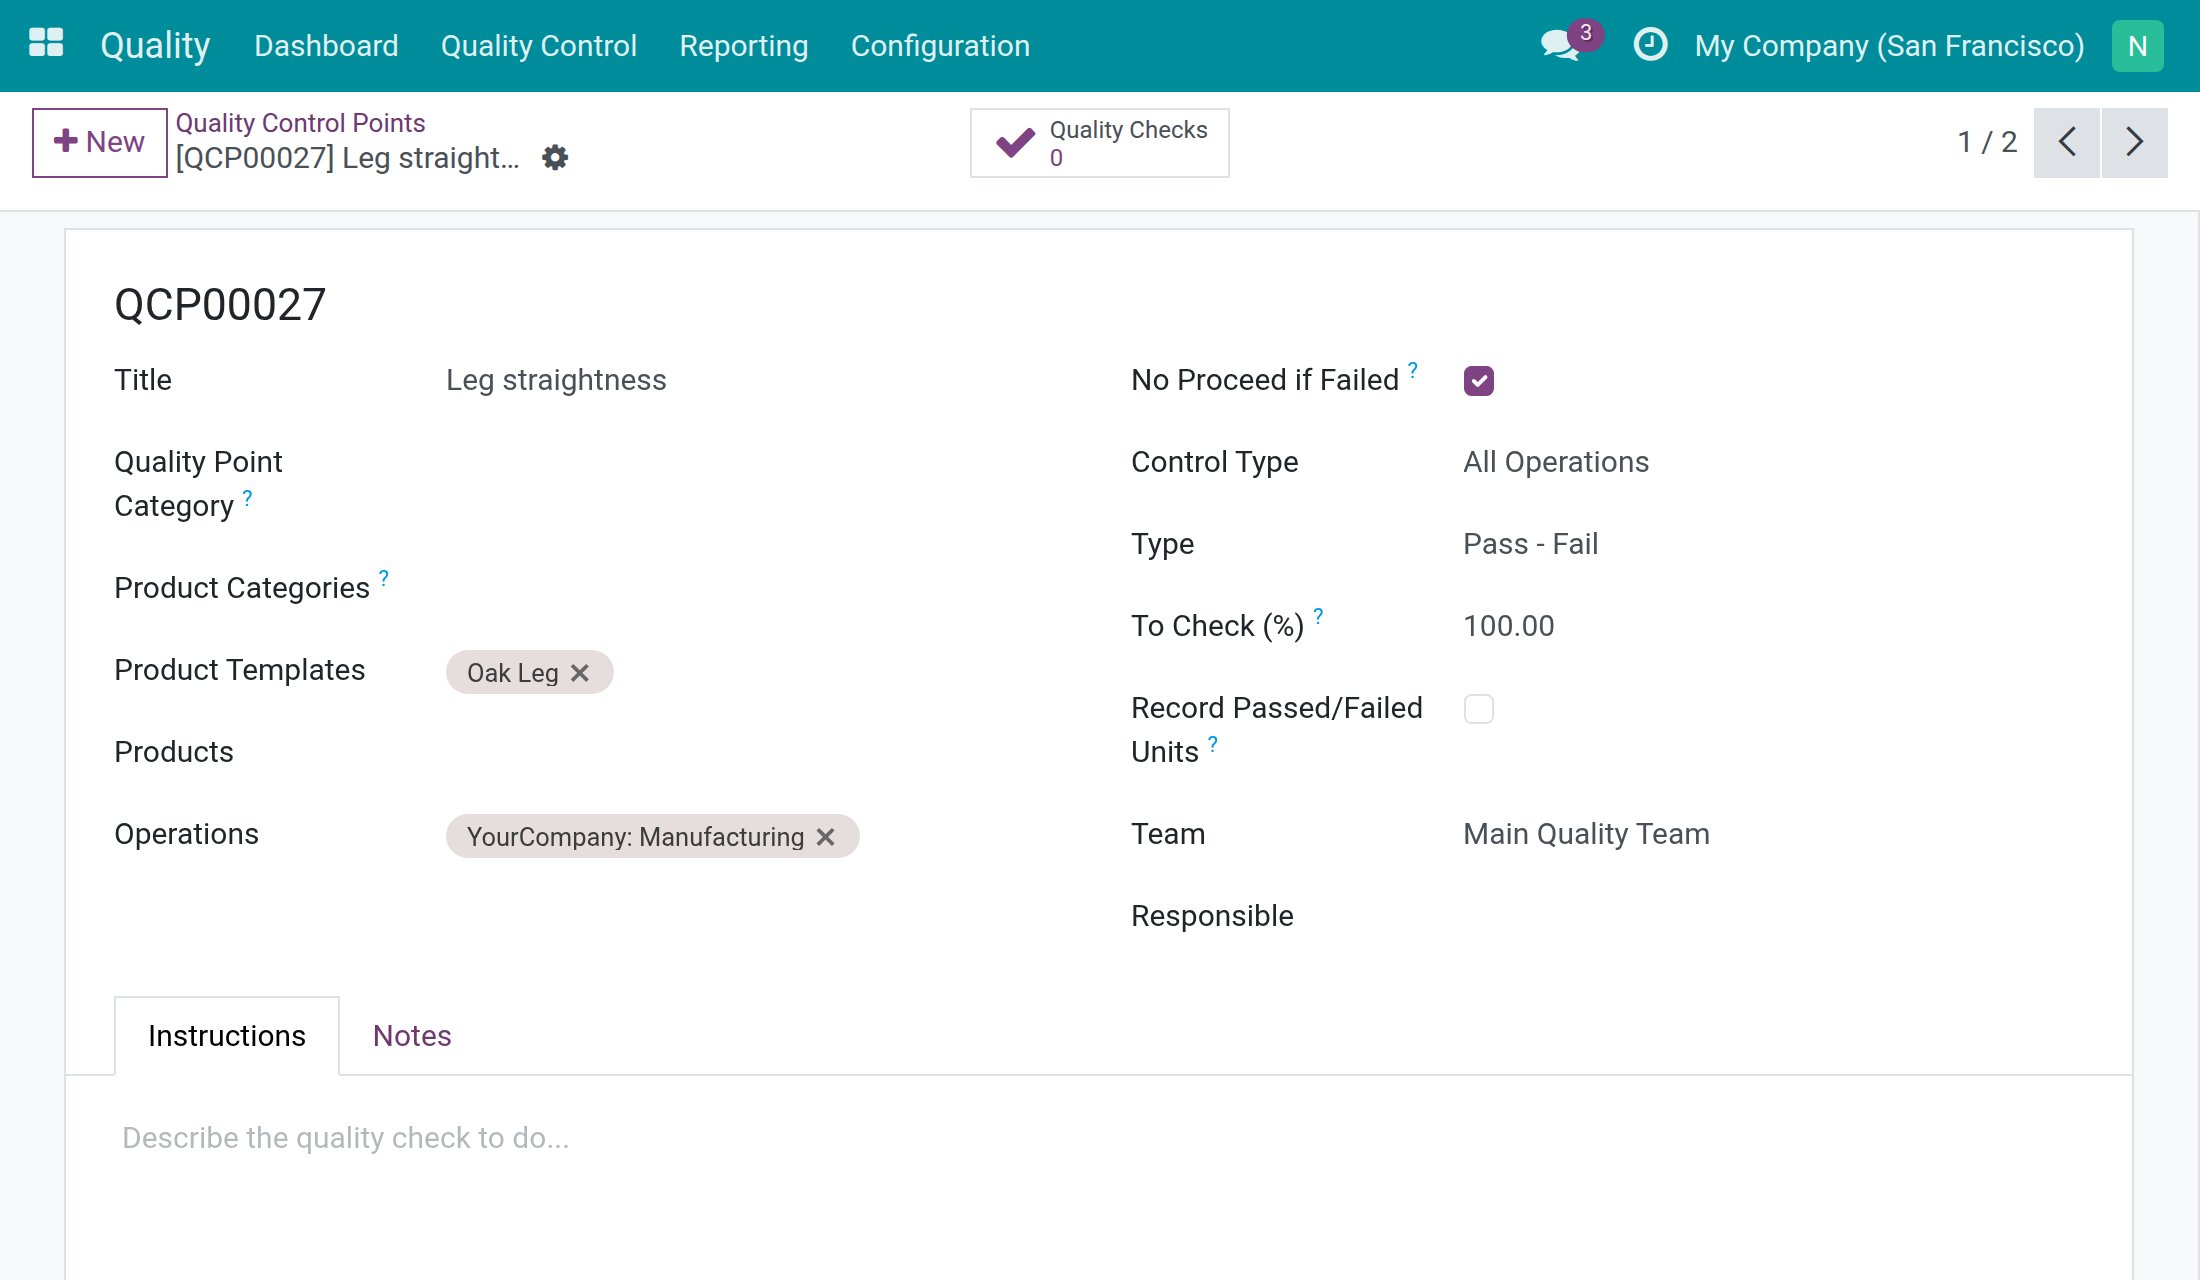This screenshot has height=1280, width=2200.
Task: Click the gear actions icon beside record title
Action: [x=555, y=158]
